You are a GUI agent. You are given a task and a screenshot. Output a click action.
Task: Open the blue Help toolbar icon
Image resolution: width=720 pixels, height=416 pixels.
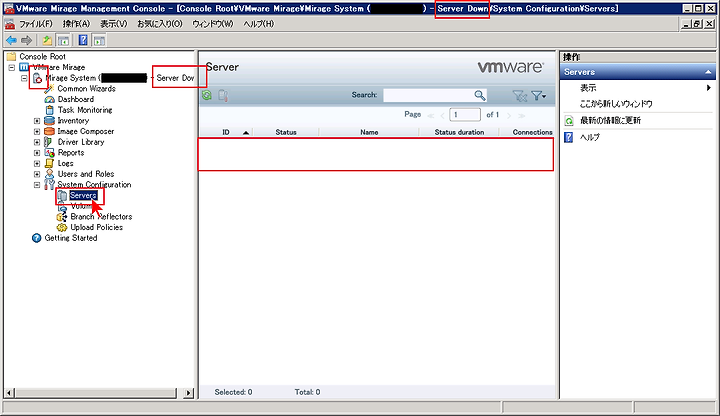point(83,40)
